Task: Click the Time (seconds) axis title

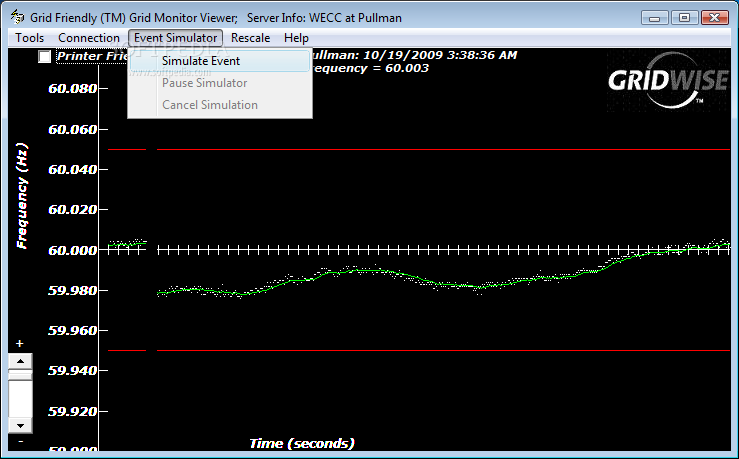Action: [302, 443]
